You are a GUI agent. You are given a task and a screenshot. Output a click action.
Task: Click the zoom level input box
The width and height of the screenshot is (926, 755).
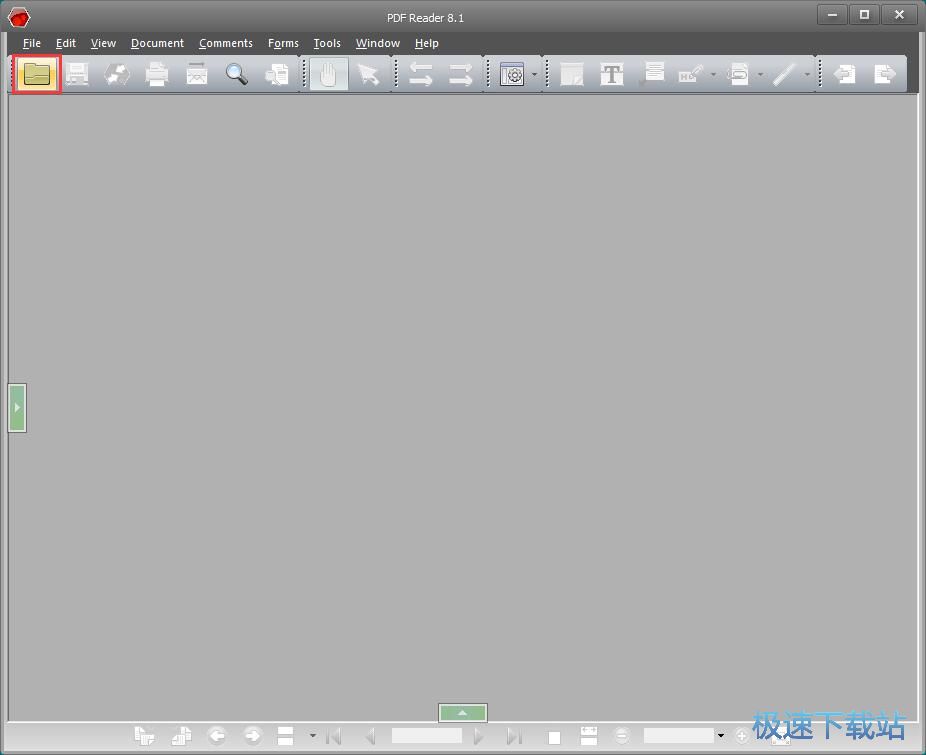coord(679,736)
